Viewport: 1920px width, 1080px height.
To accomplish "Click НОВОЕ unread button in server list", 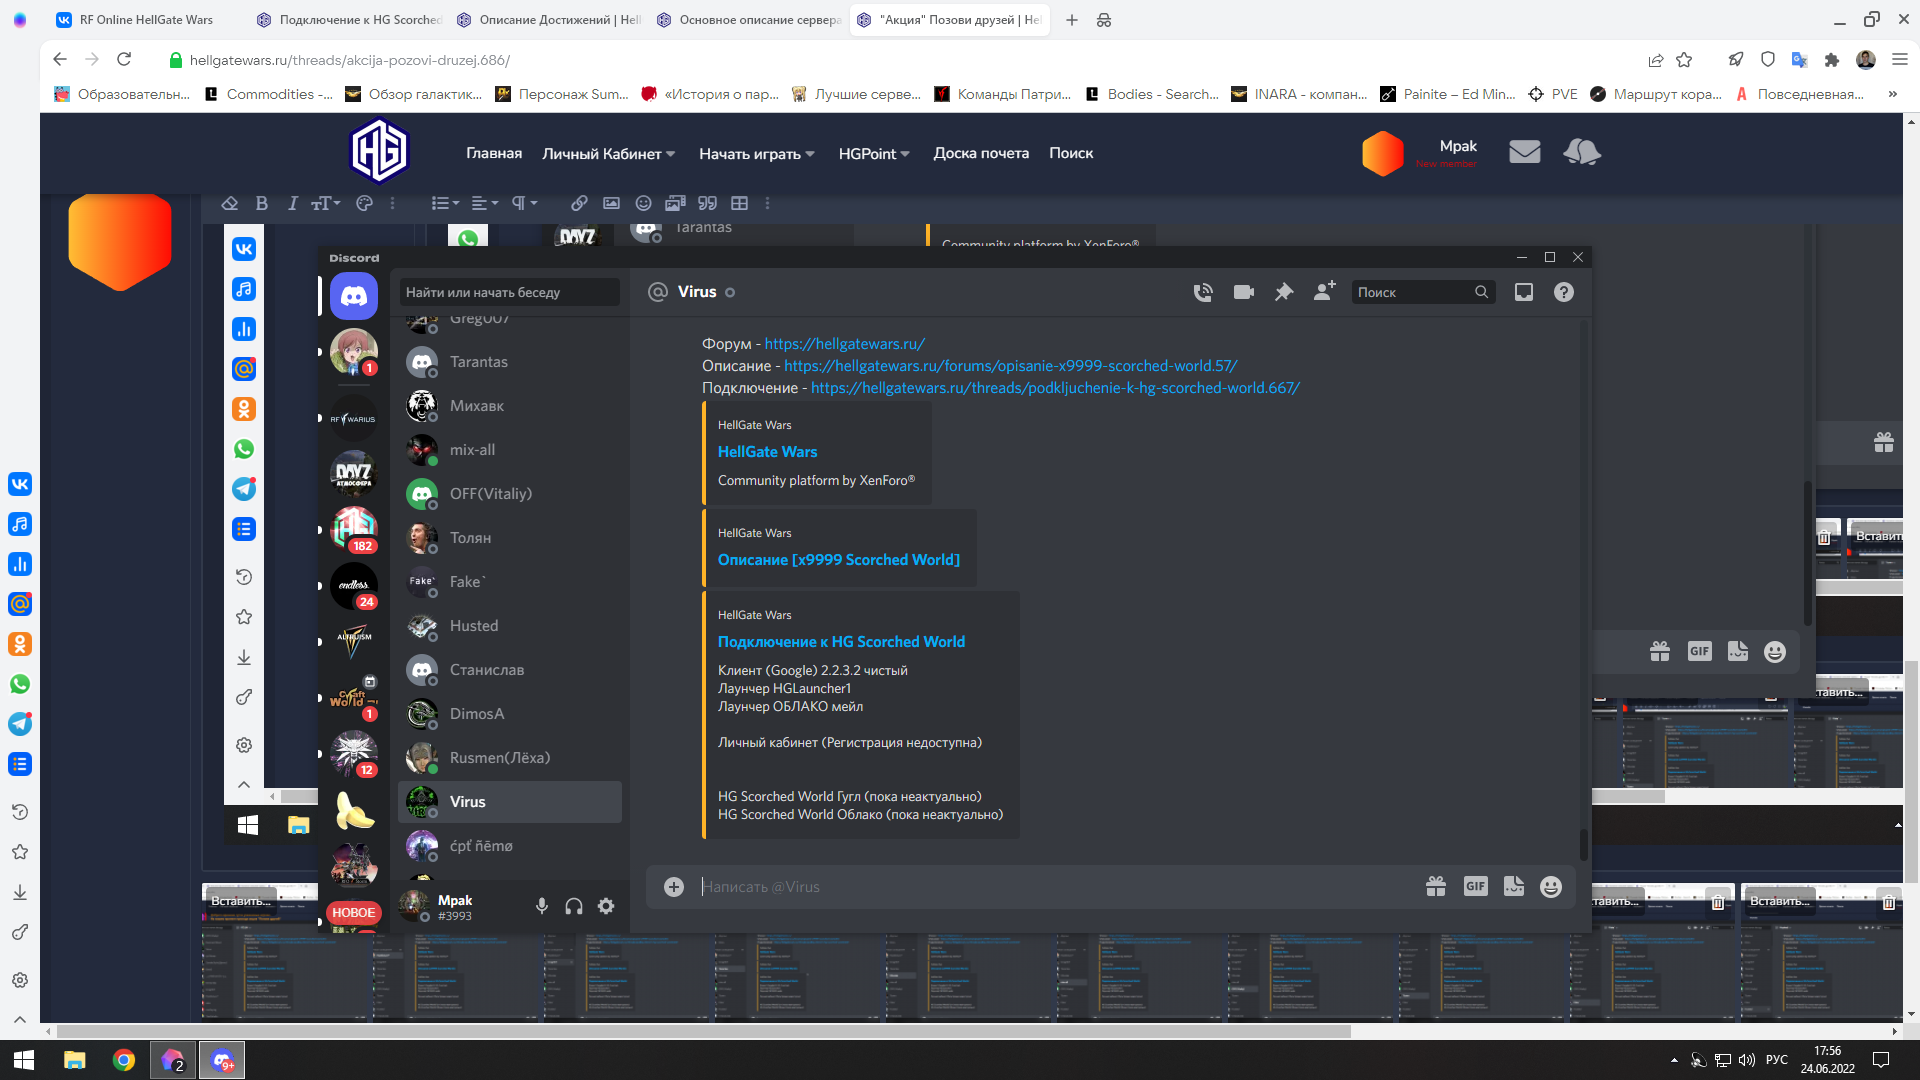I will click(354, 912).
